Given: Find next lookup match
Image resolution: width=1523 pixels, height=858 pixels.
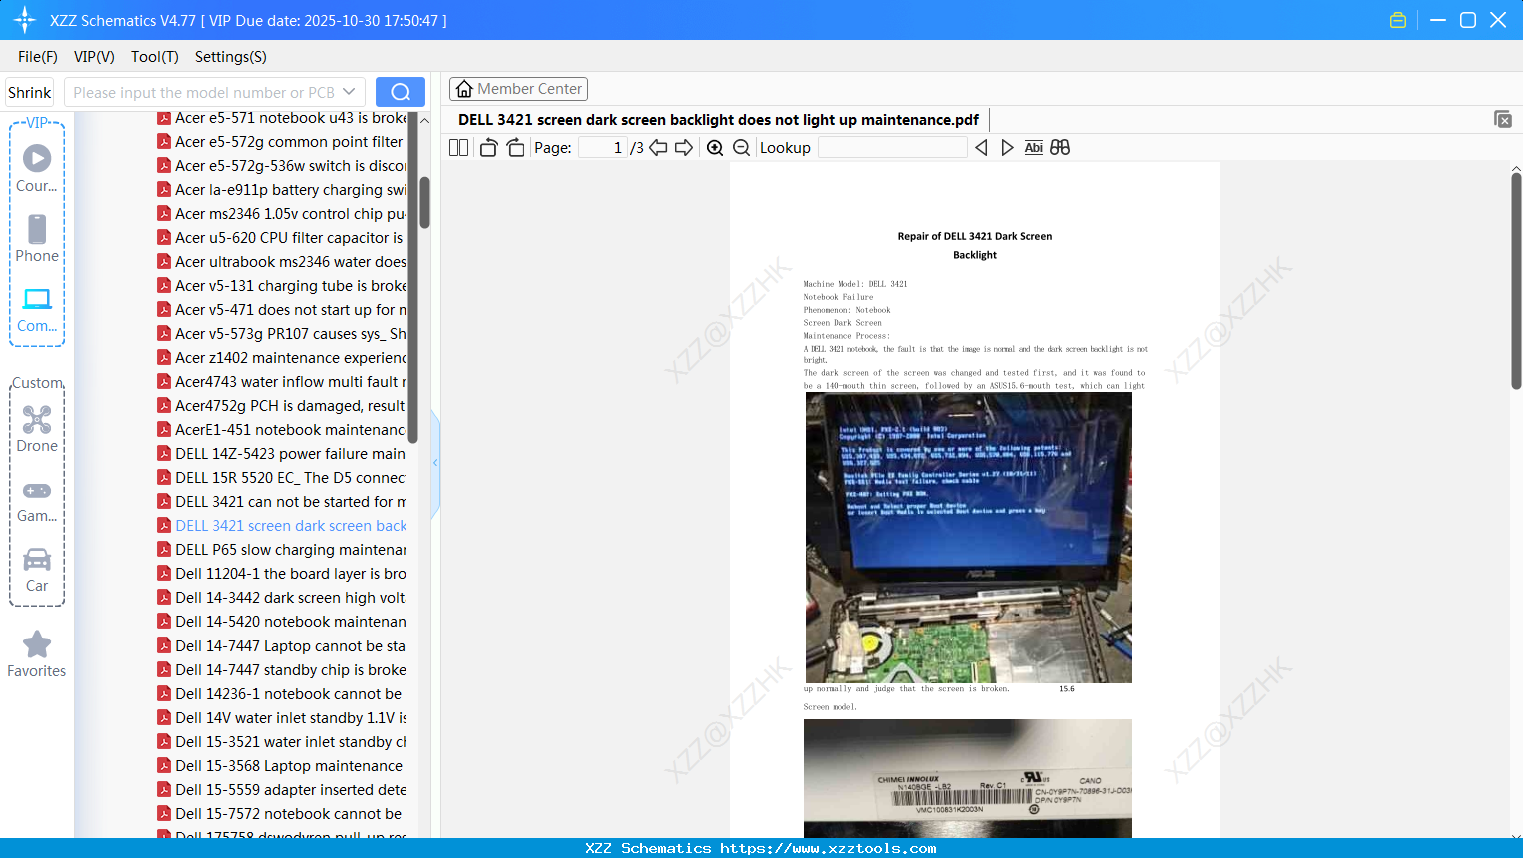Looking at the screenshot, I should 1007,148.
